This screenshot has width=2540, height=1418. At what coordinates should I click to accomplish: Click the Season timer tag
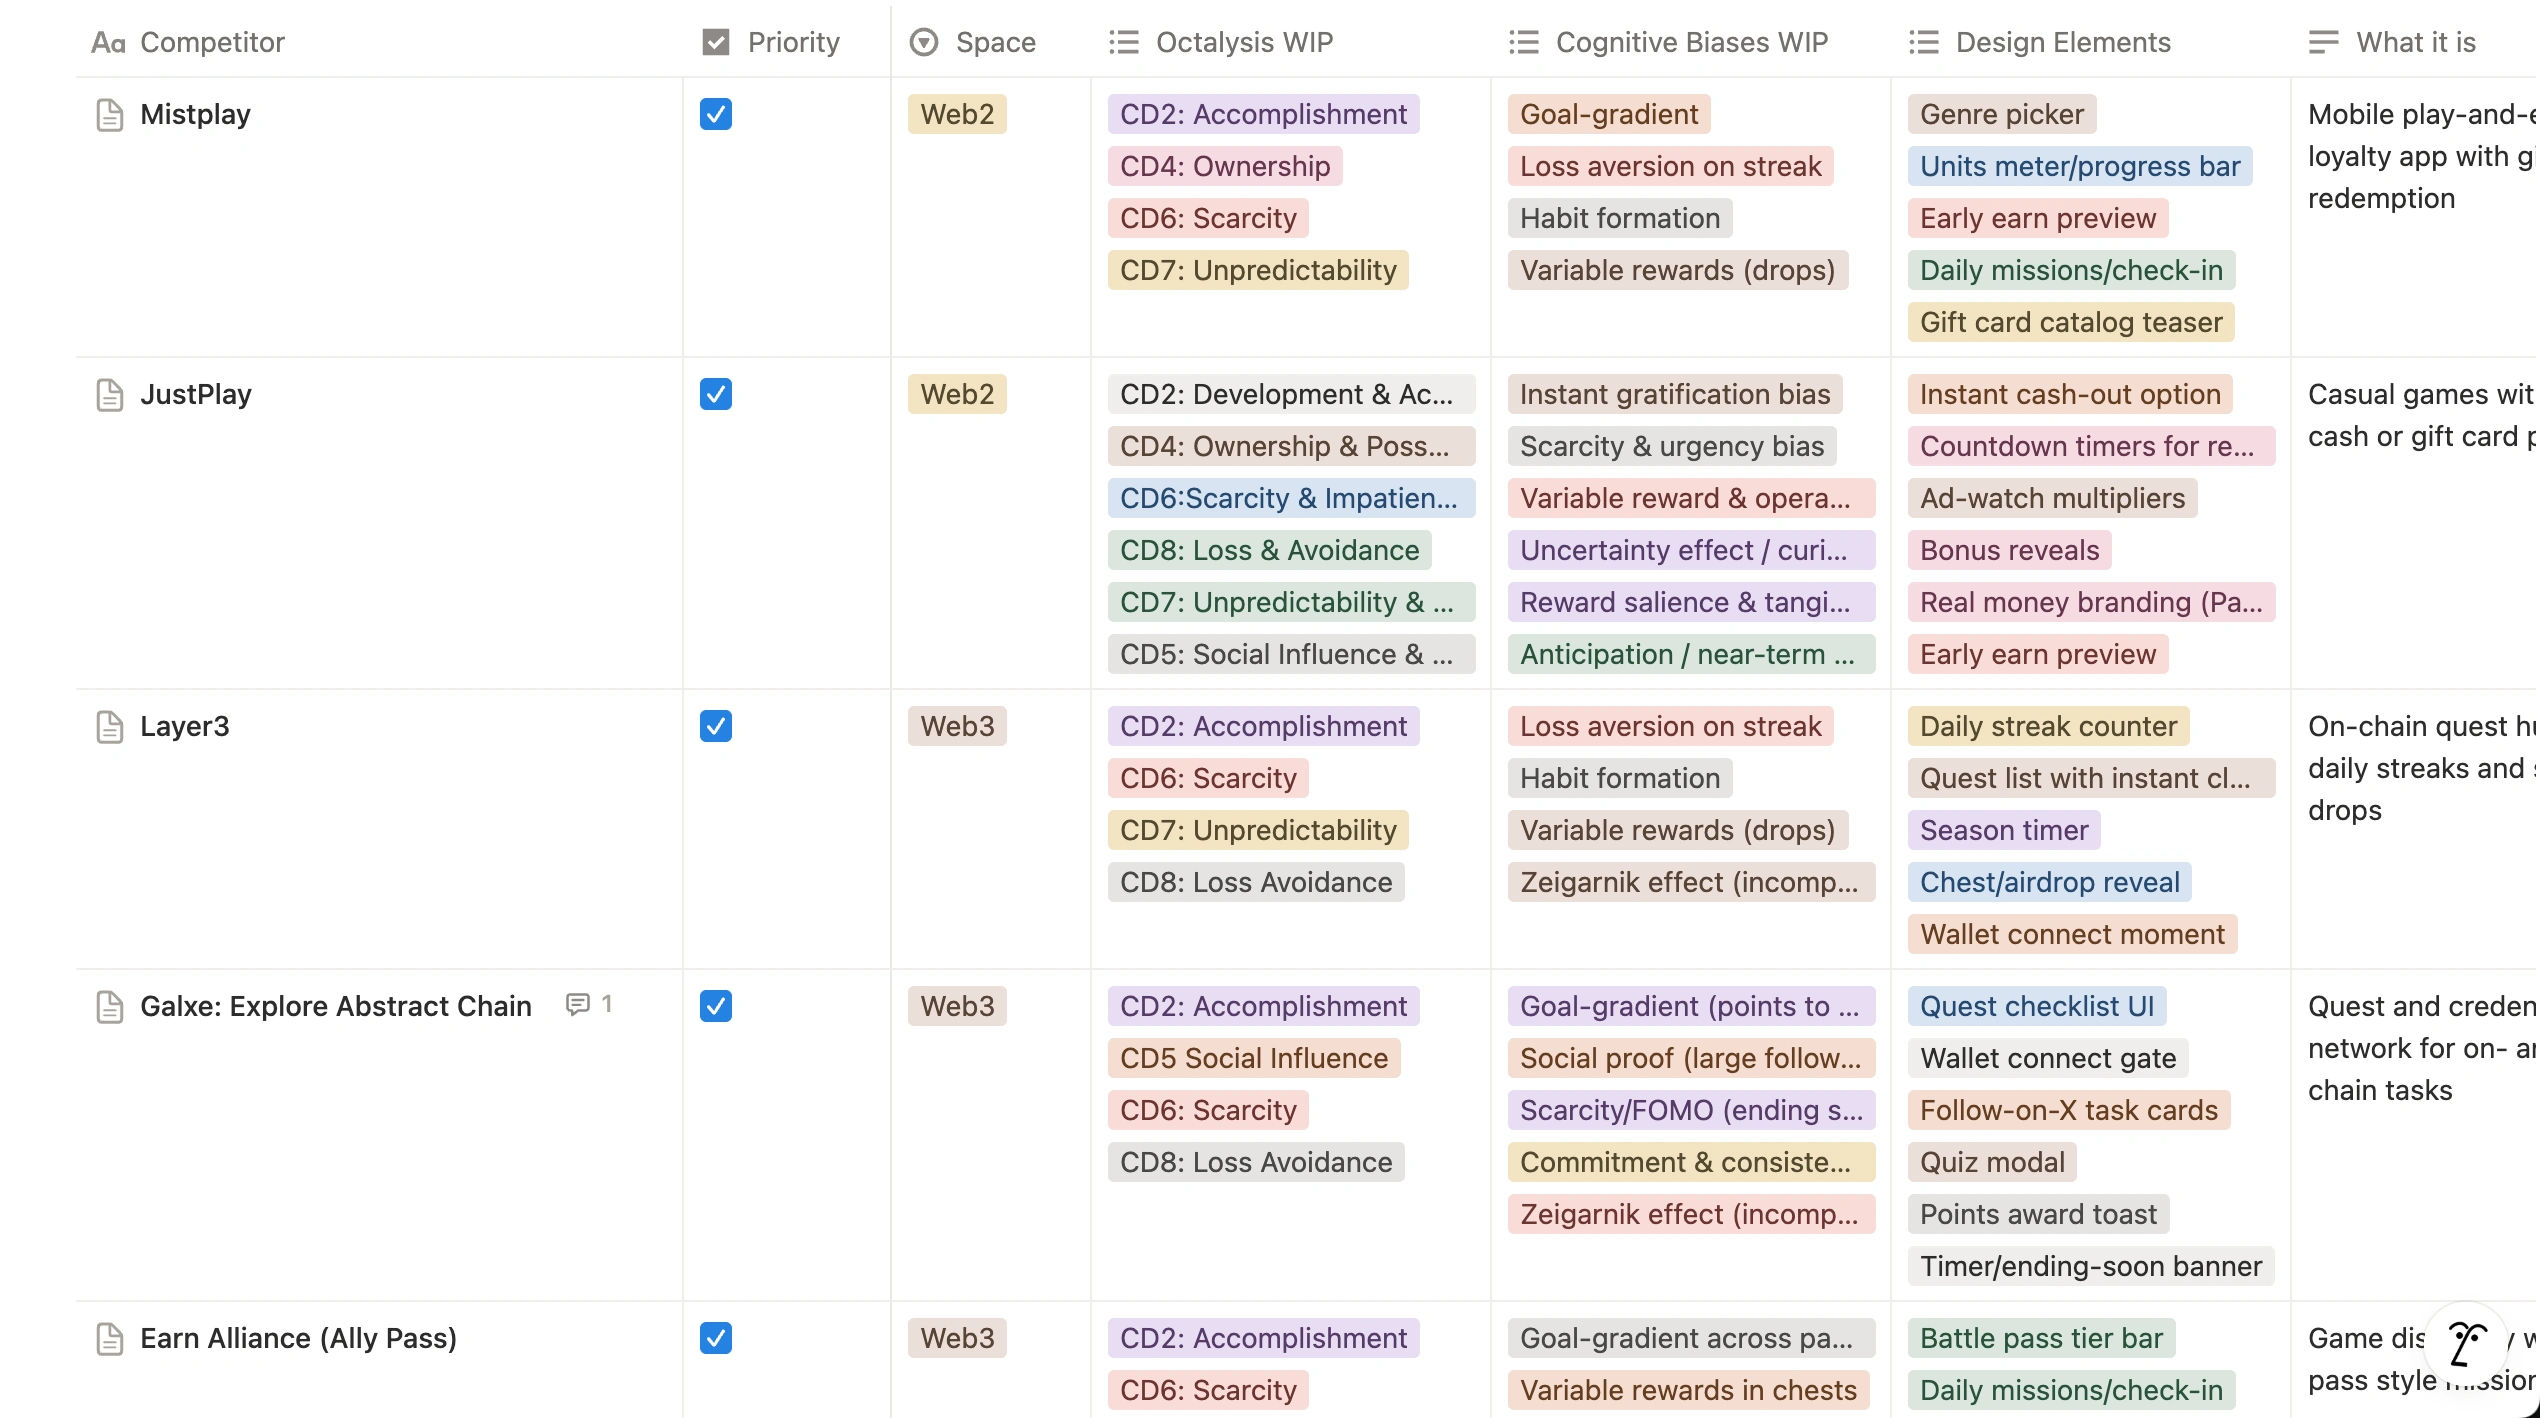point(2004,830)
